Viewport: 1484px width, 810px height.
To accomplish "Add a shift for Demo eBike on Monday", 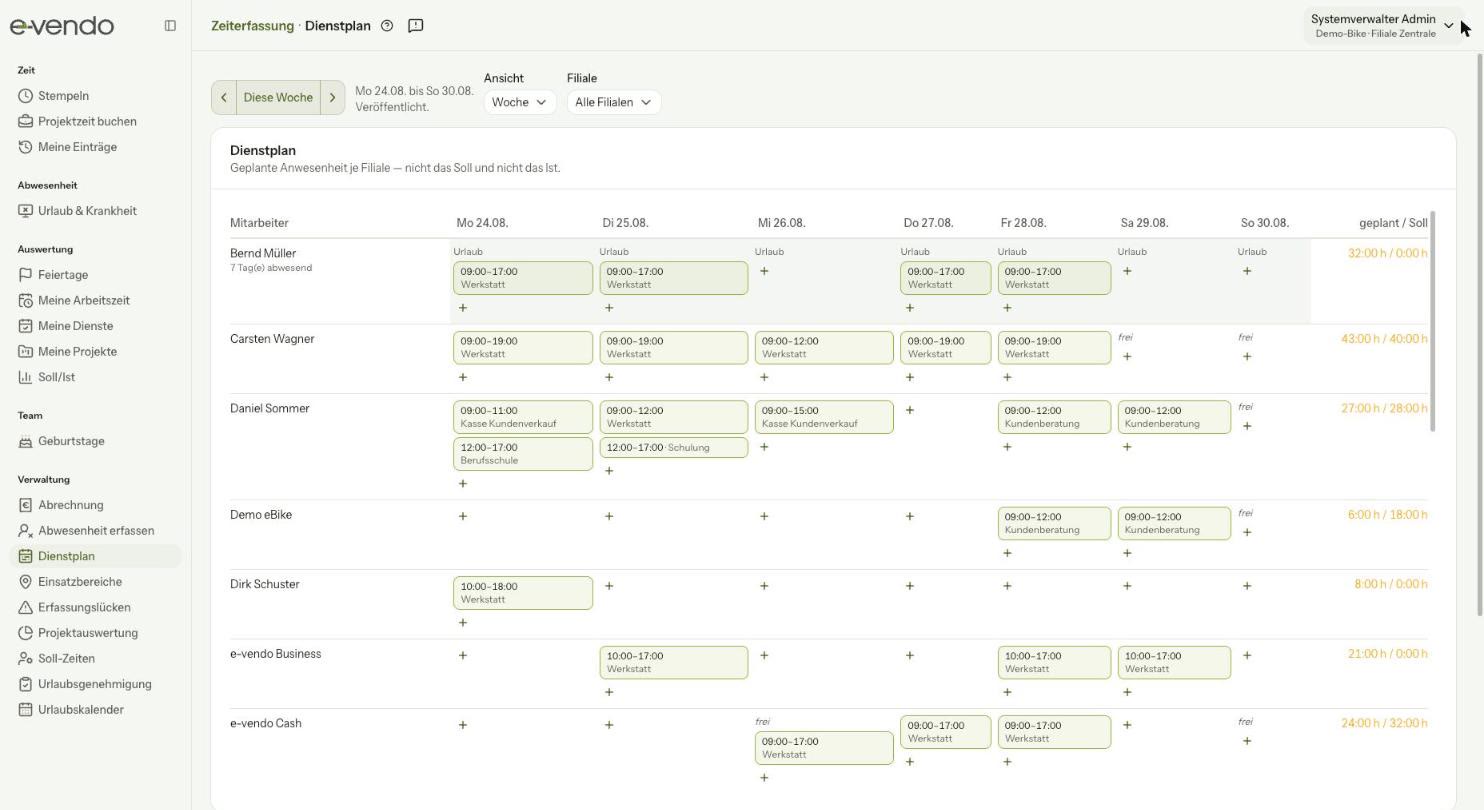I will click(x=463, y=516).
